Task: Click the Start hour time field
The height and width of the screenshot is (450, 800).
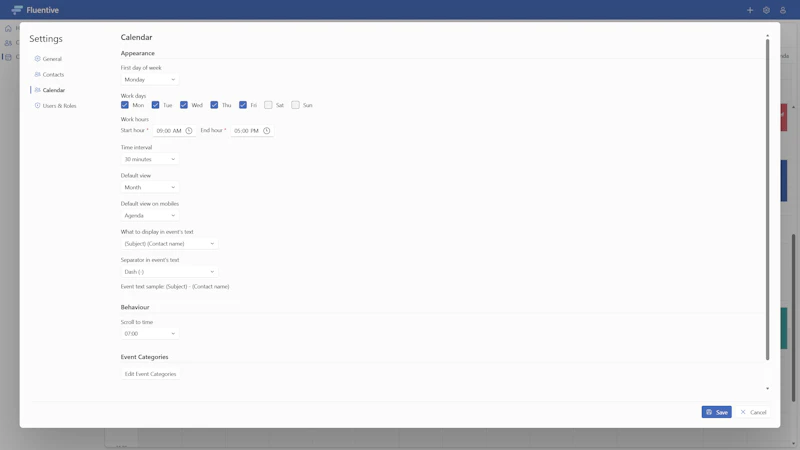Action: (x=174, y=131)
